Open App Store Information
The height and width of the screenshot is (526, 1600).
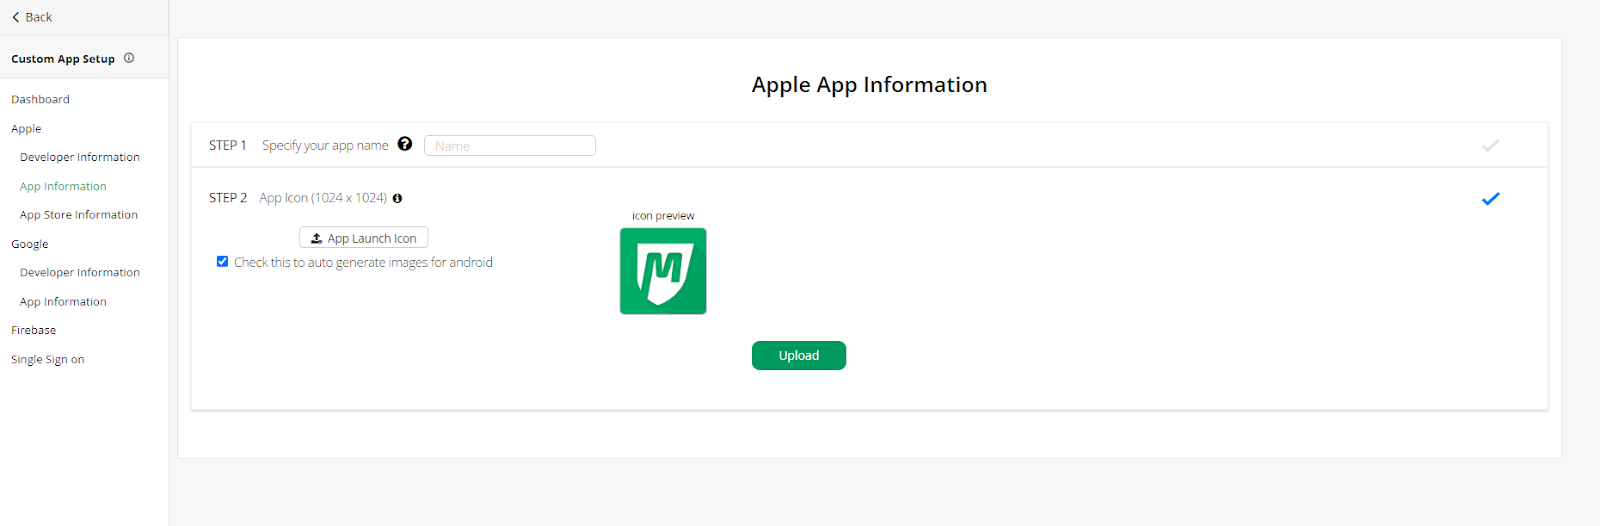[79, 215]
